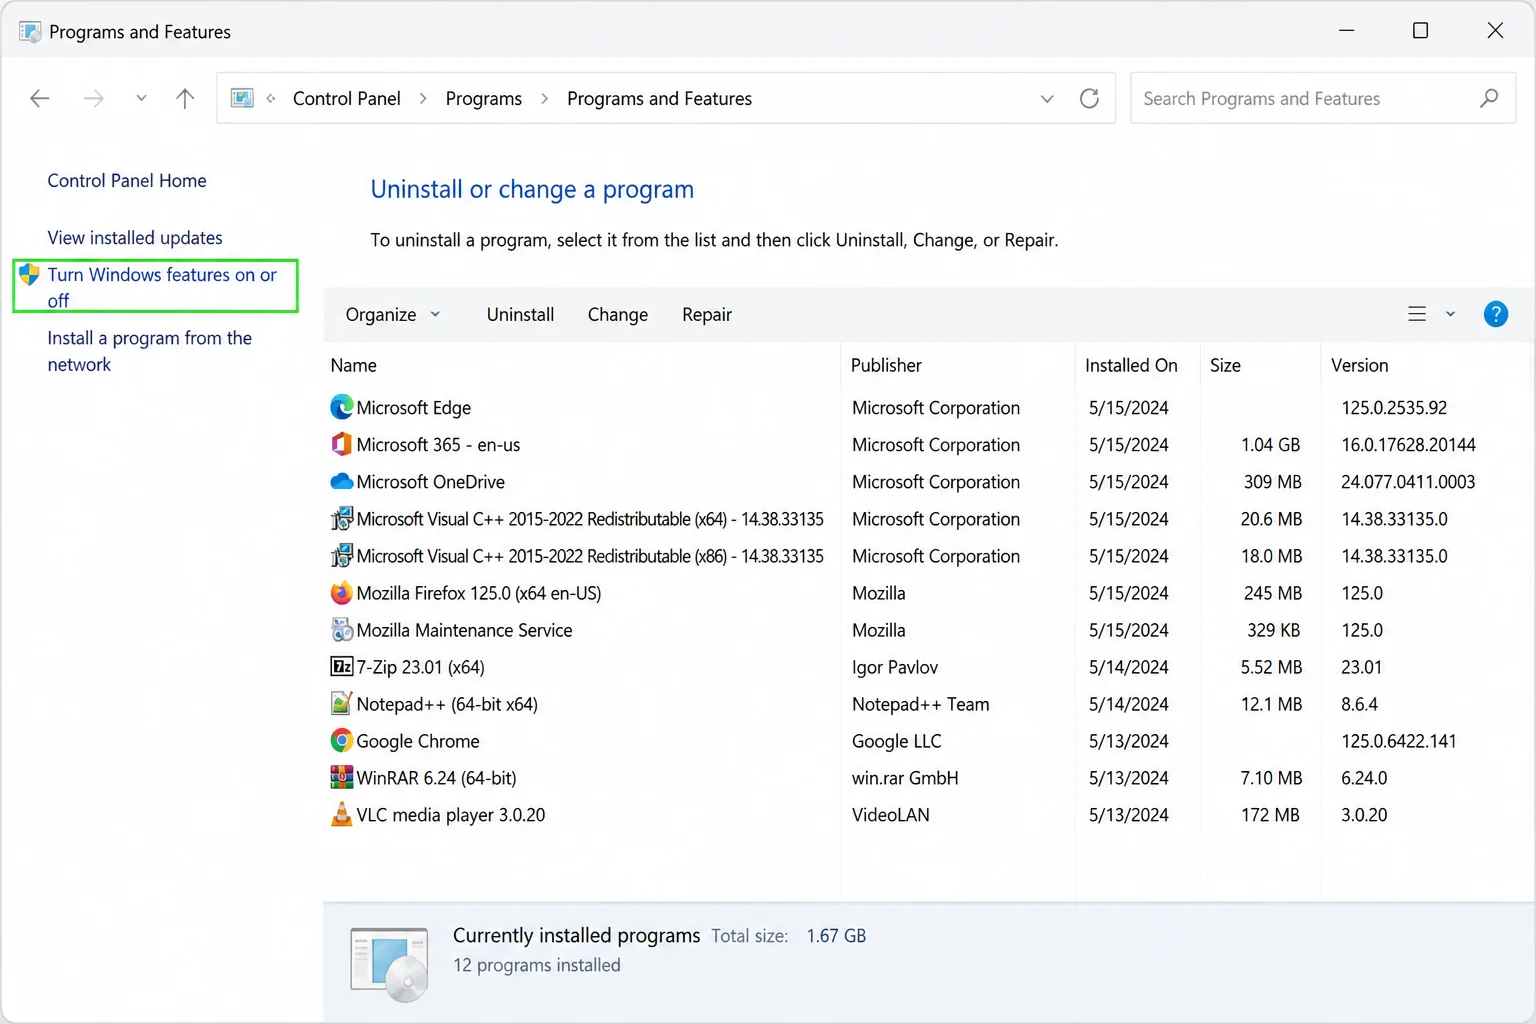Click the Mozilla Firefox icon

point(342,592)
